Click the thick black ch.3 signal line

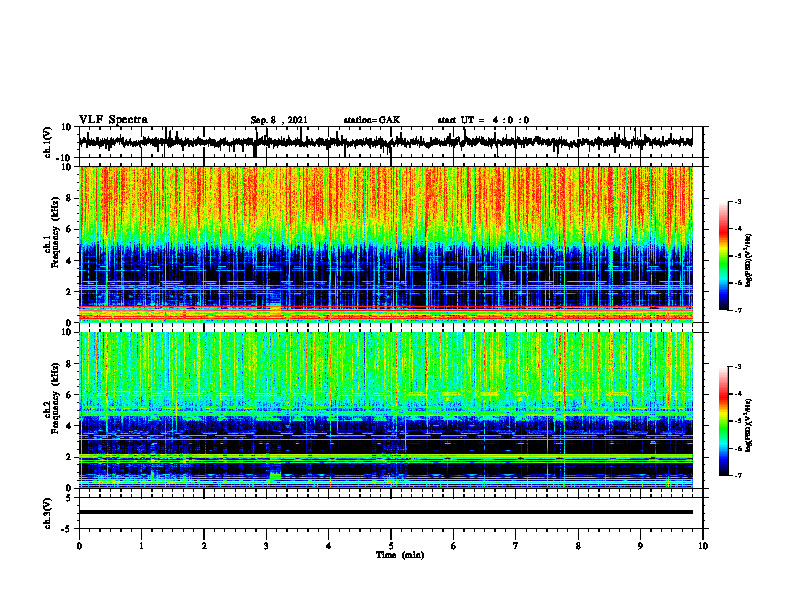pos(385,512)
